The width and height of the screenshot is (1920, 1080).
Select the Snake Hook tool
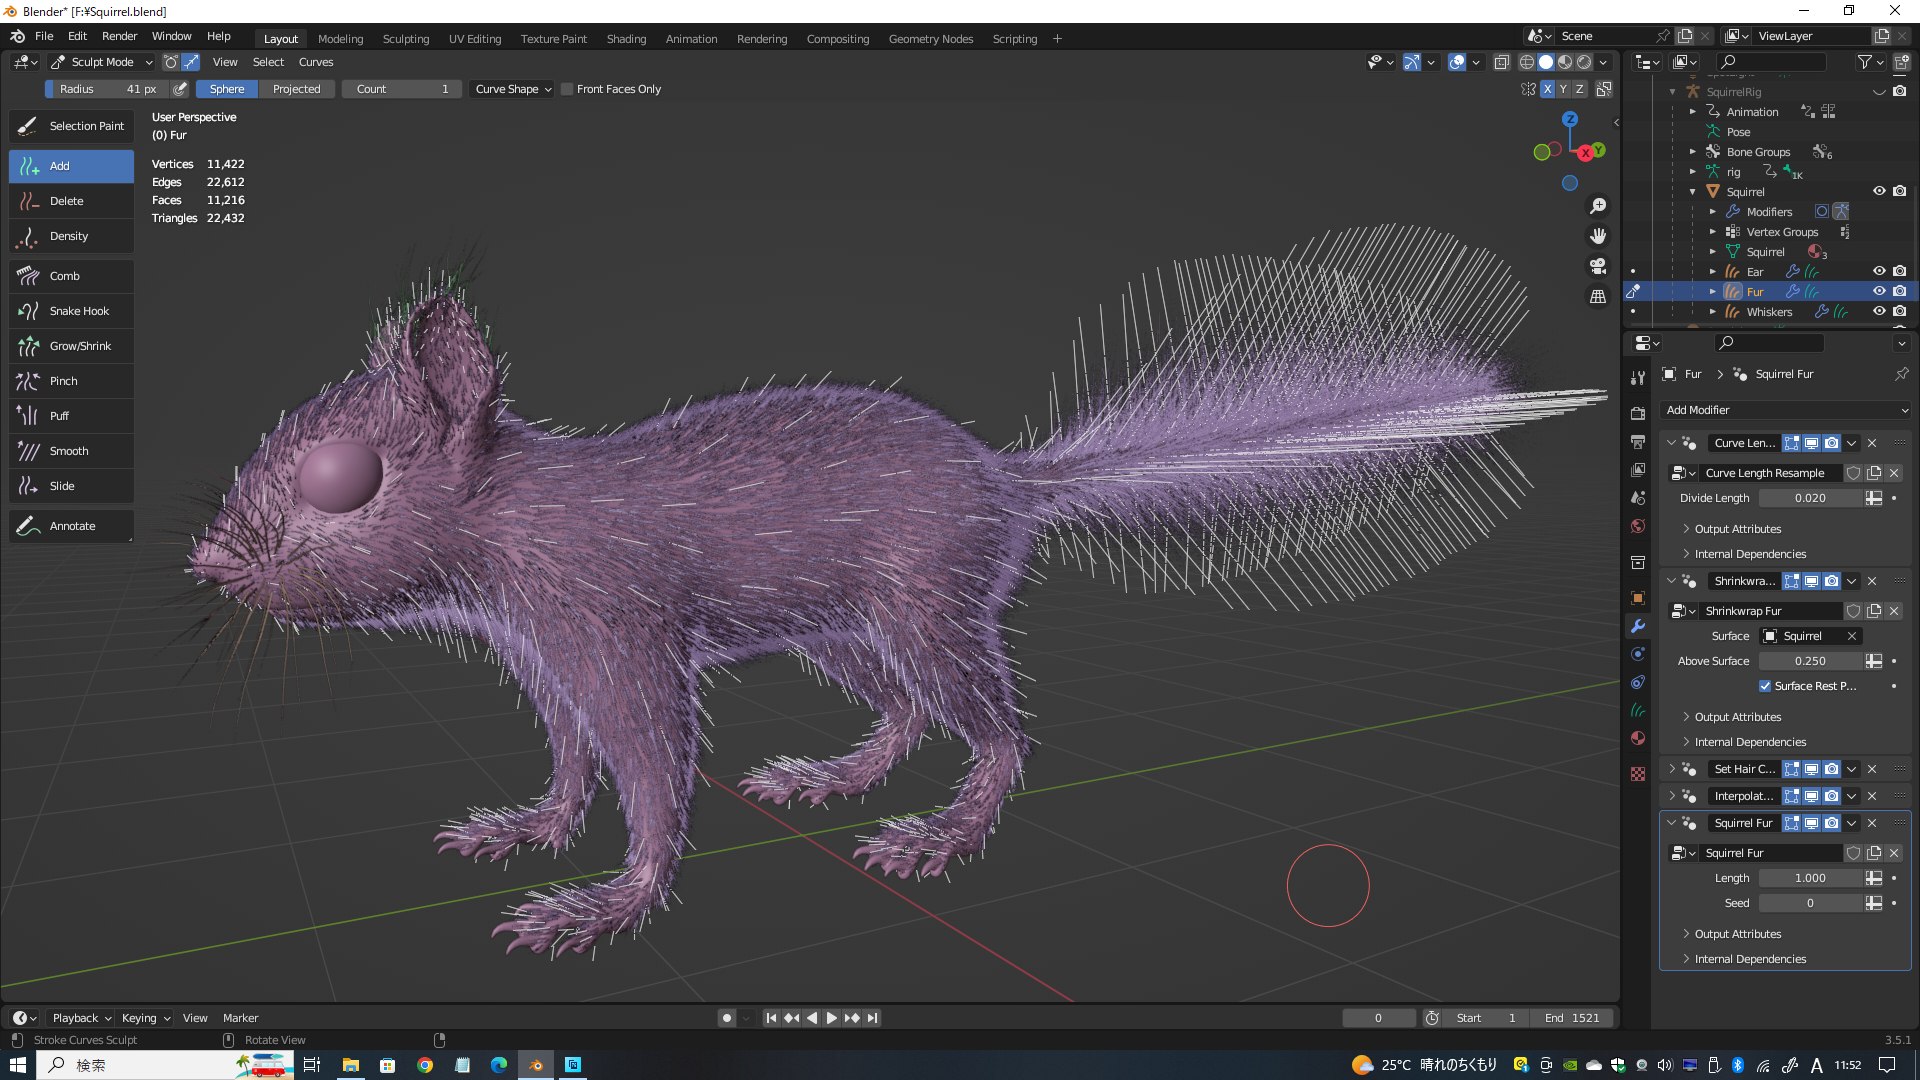[71, 311]
